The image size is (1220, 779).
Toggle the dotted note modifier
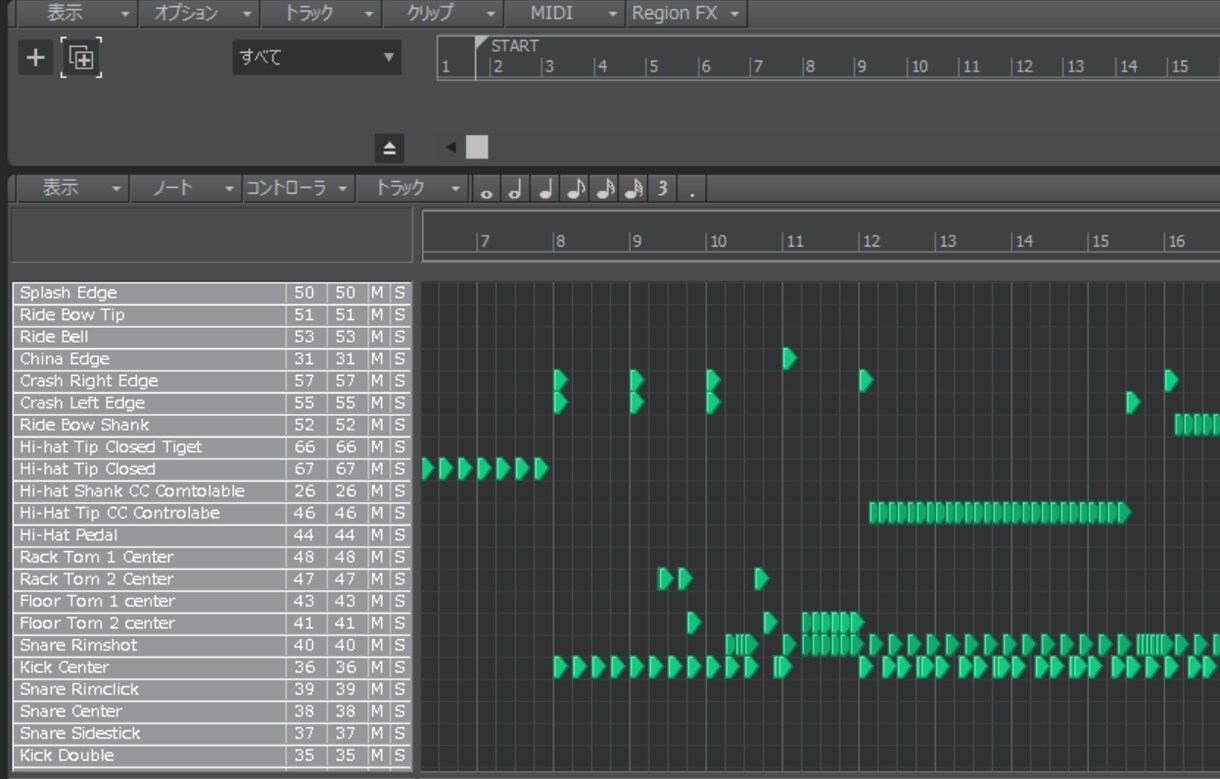pos(691,188)
